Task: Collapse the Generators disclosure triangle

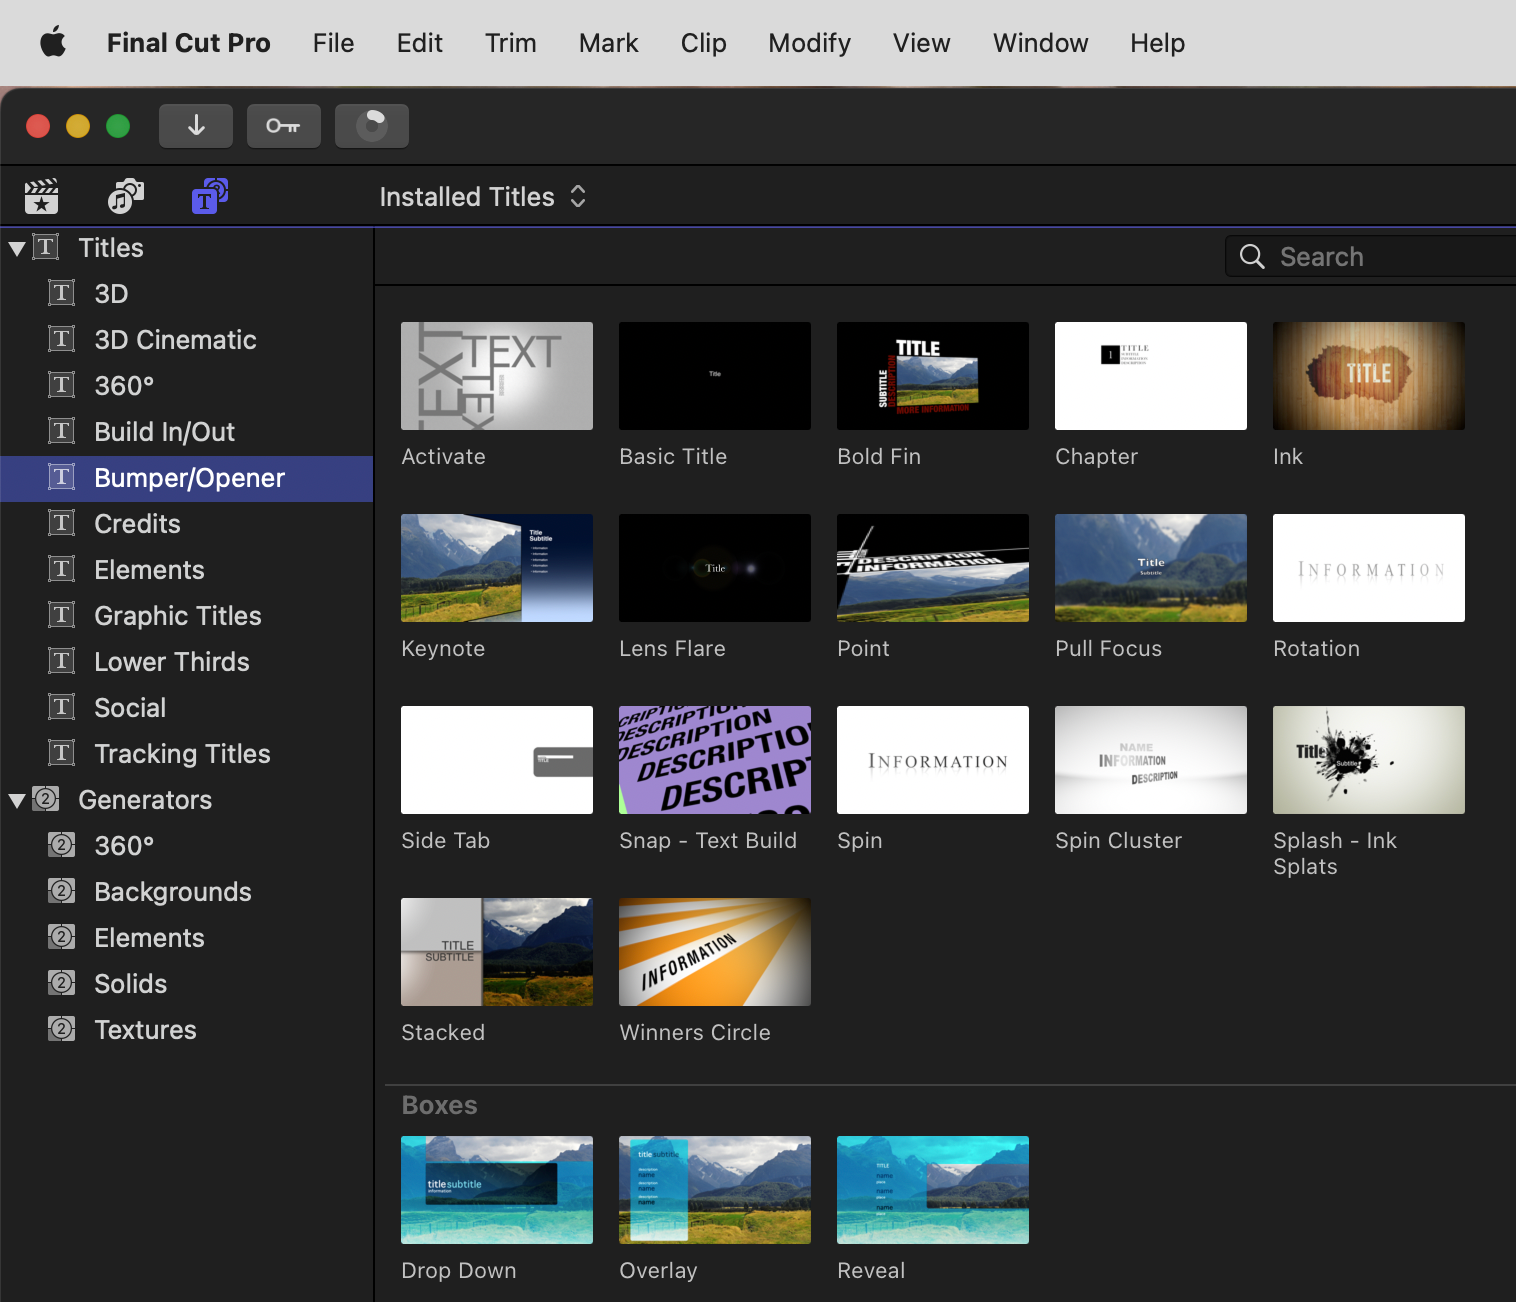Action: (x=17, y=800)
